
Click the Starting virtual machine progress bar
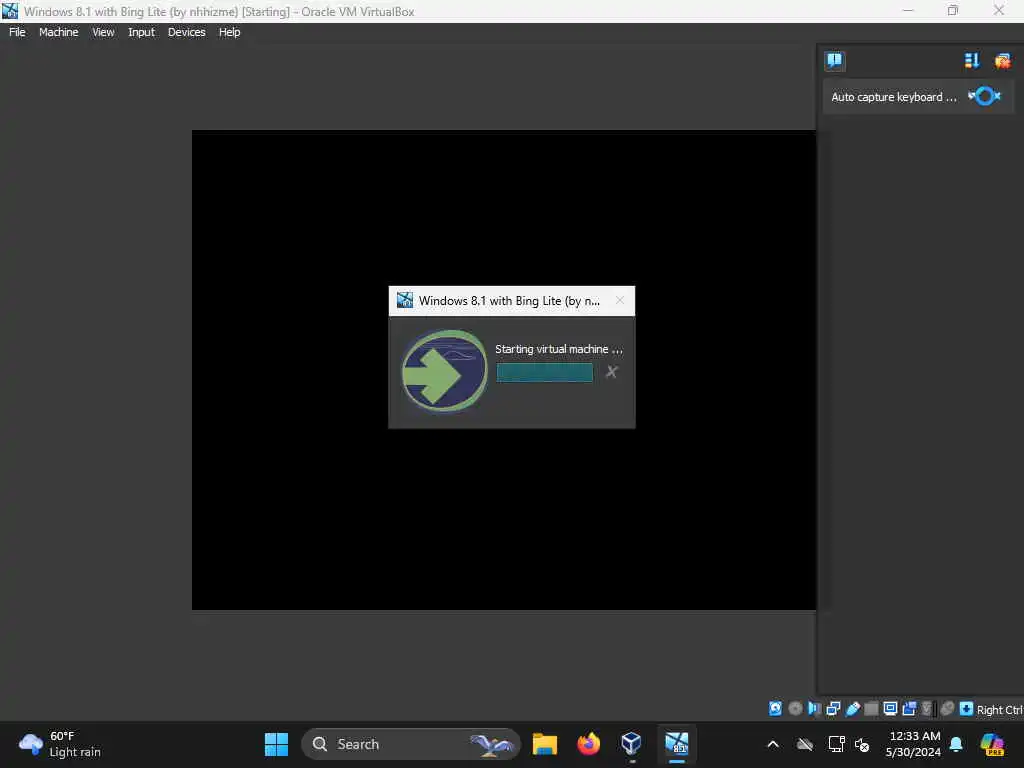tap(545, 372)
